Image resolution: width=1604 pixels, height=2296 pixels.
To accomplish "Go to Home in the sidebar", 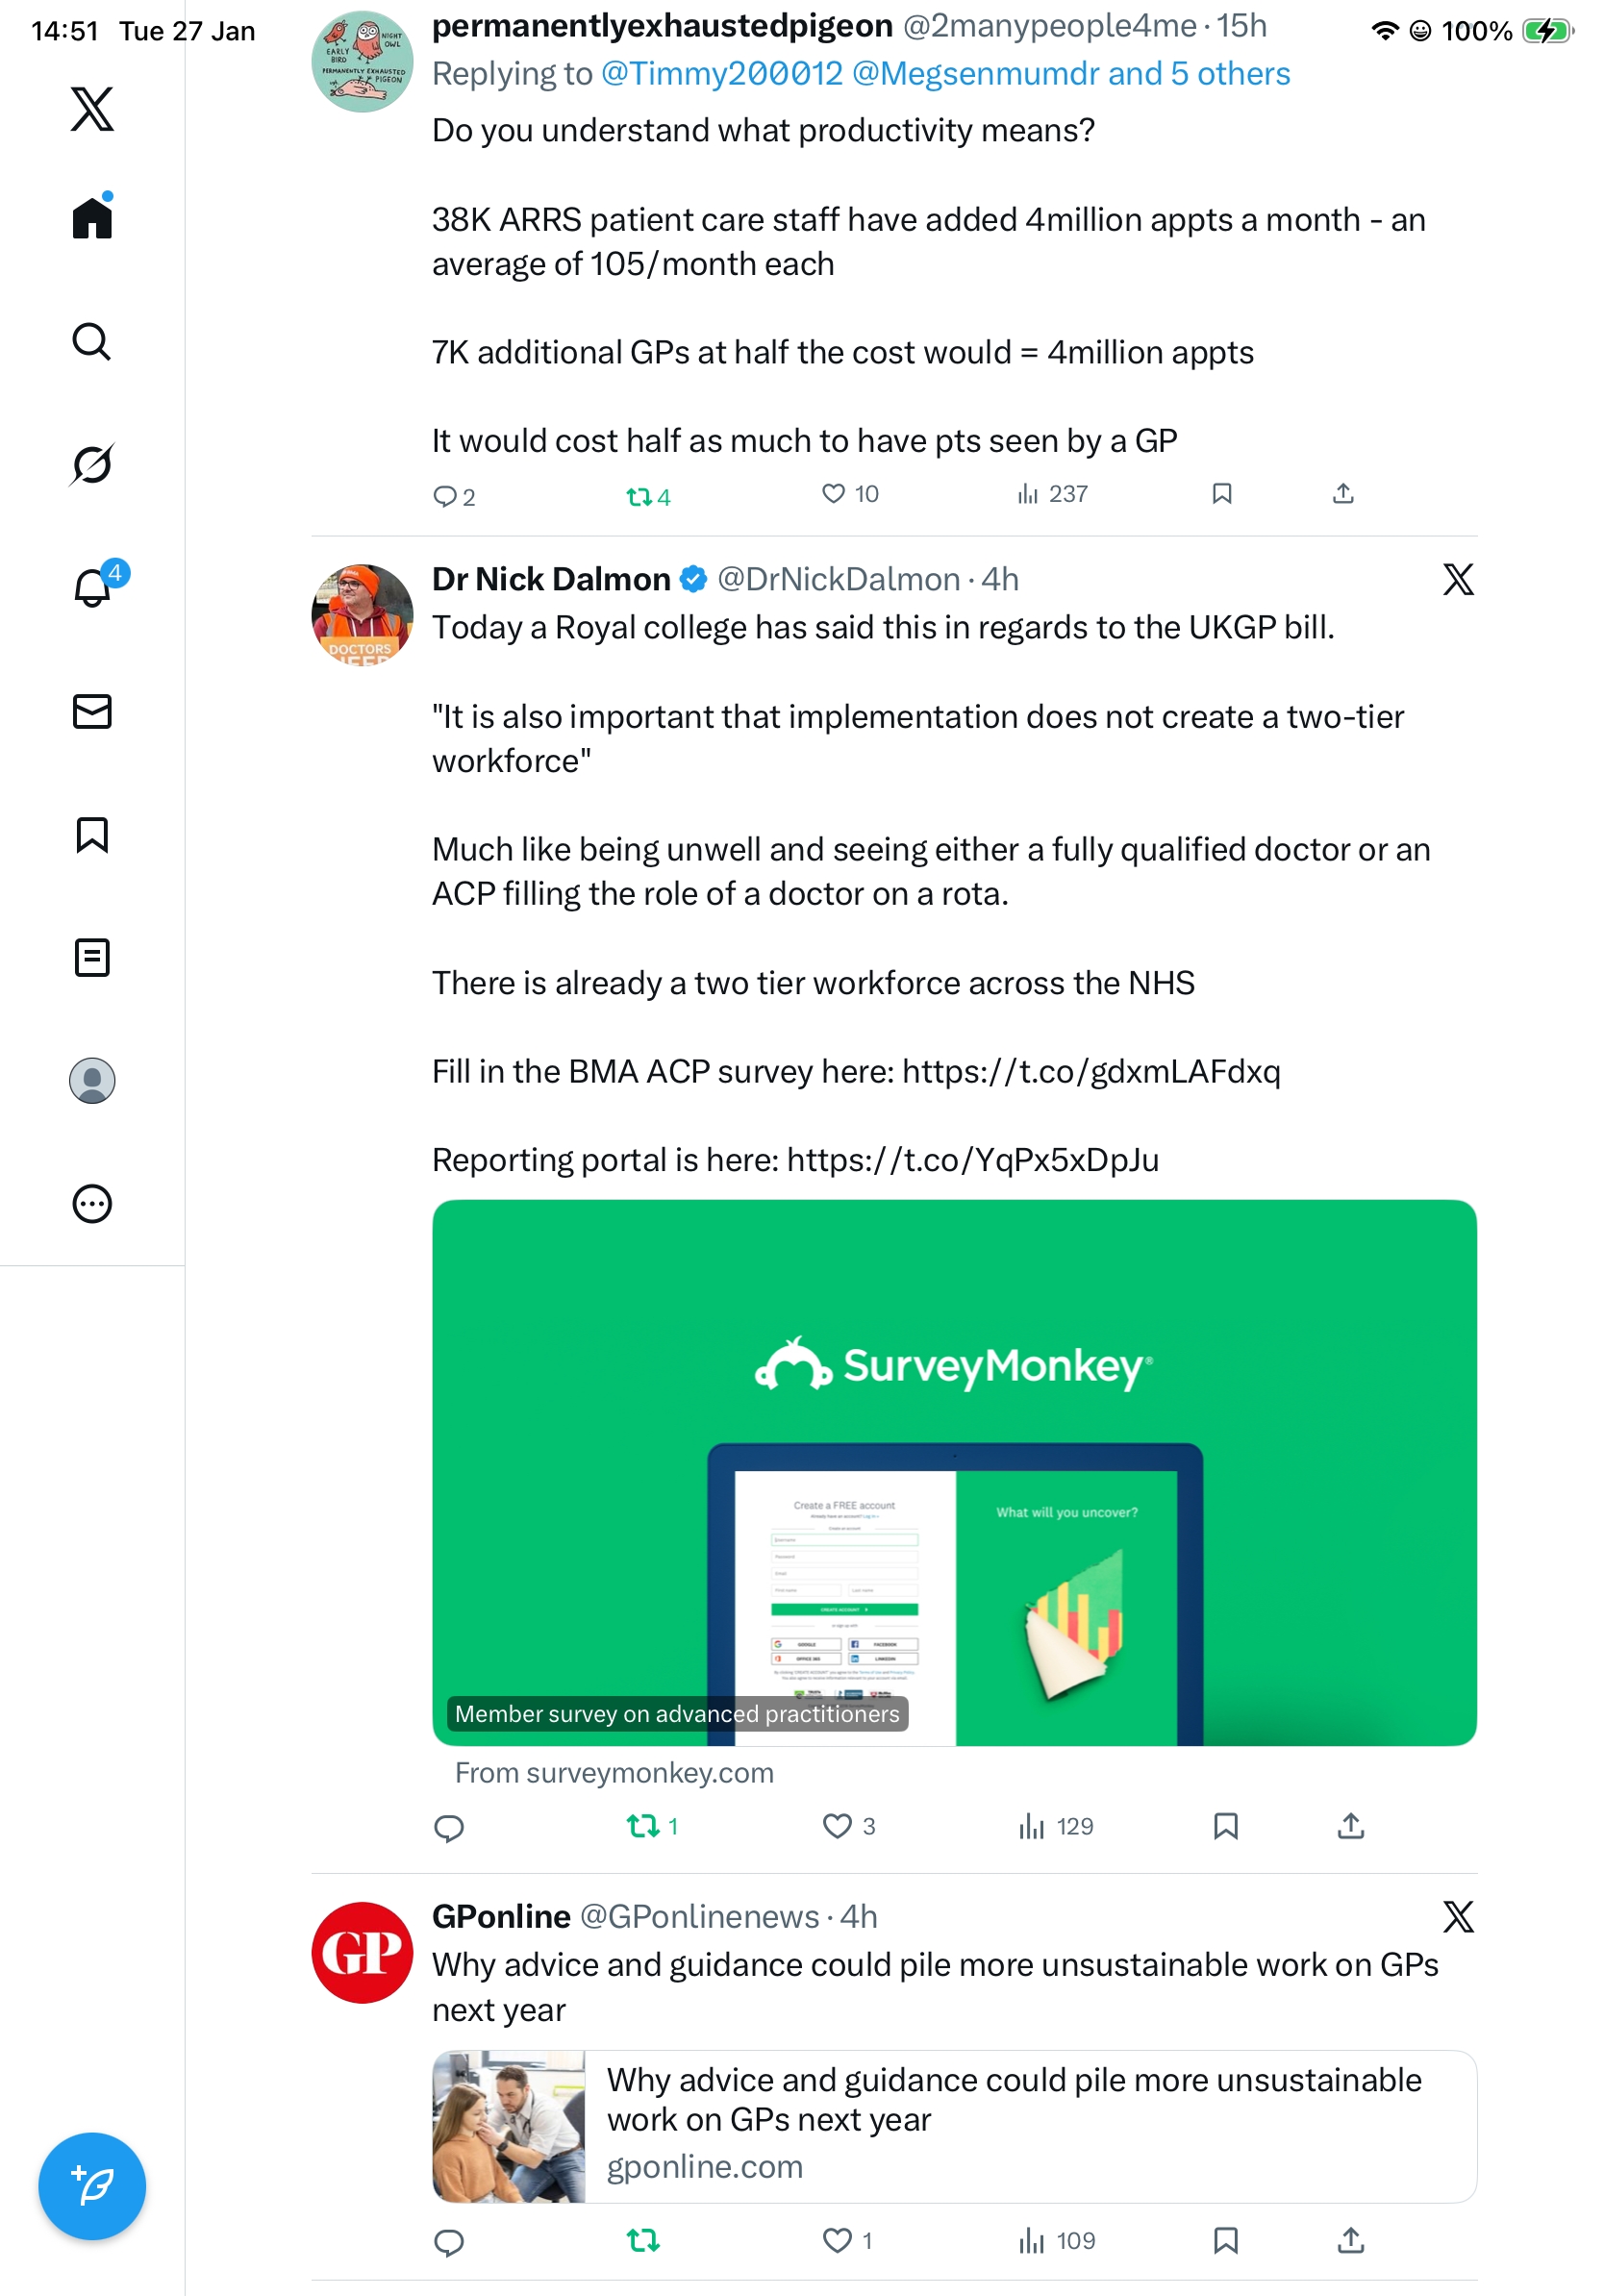I will pyautogui.click(x=92, y=217).
